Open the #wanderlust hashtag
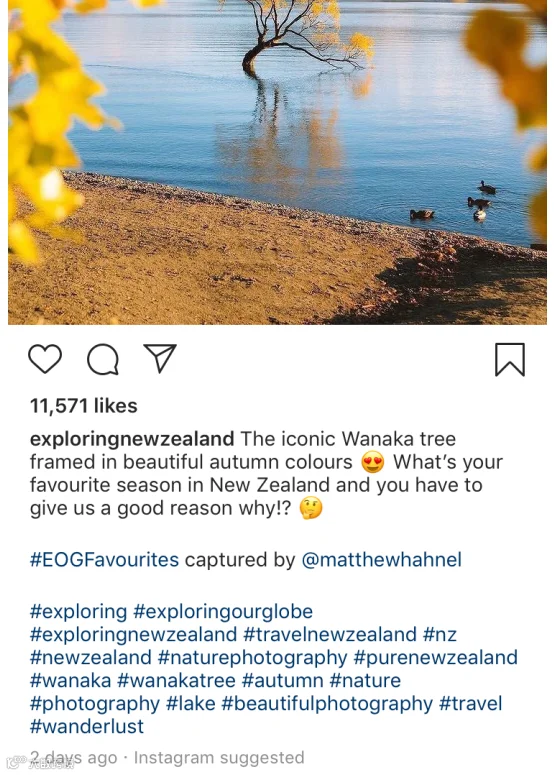The width and height of the screenshot is (554, 775). click(87, 726)
